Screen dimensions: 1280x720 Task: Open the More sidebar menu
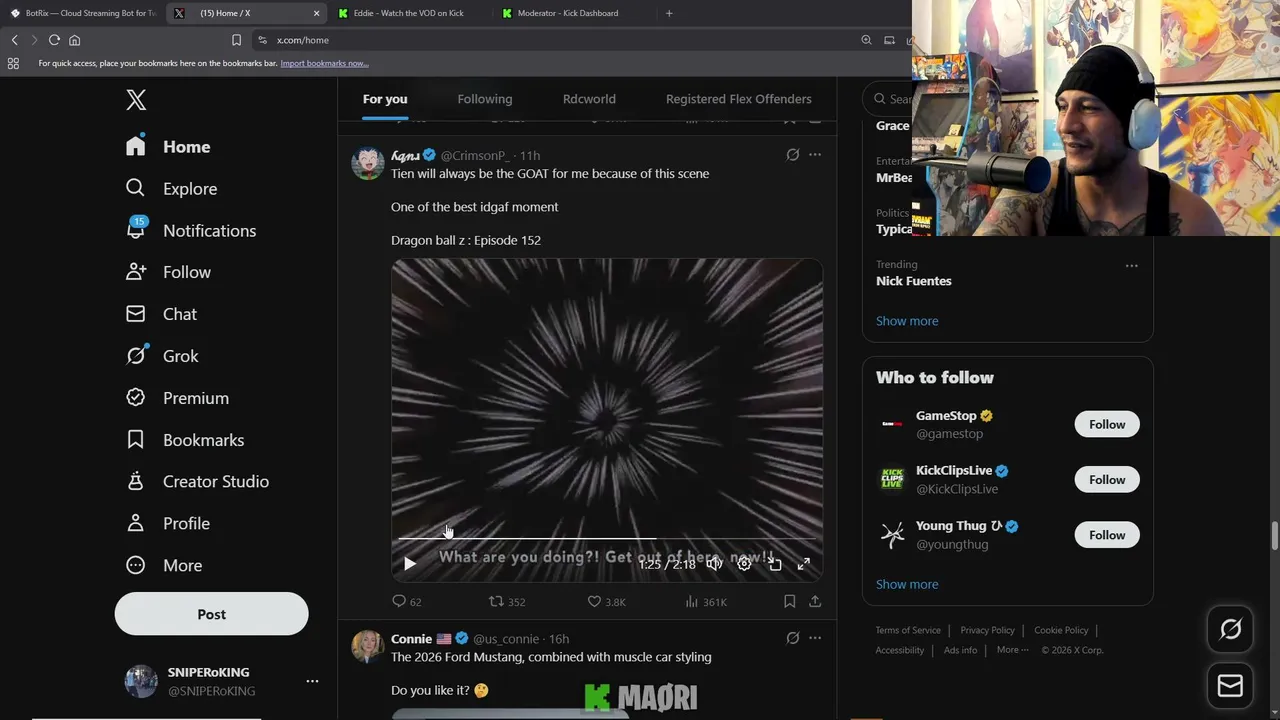164,566
